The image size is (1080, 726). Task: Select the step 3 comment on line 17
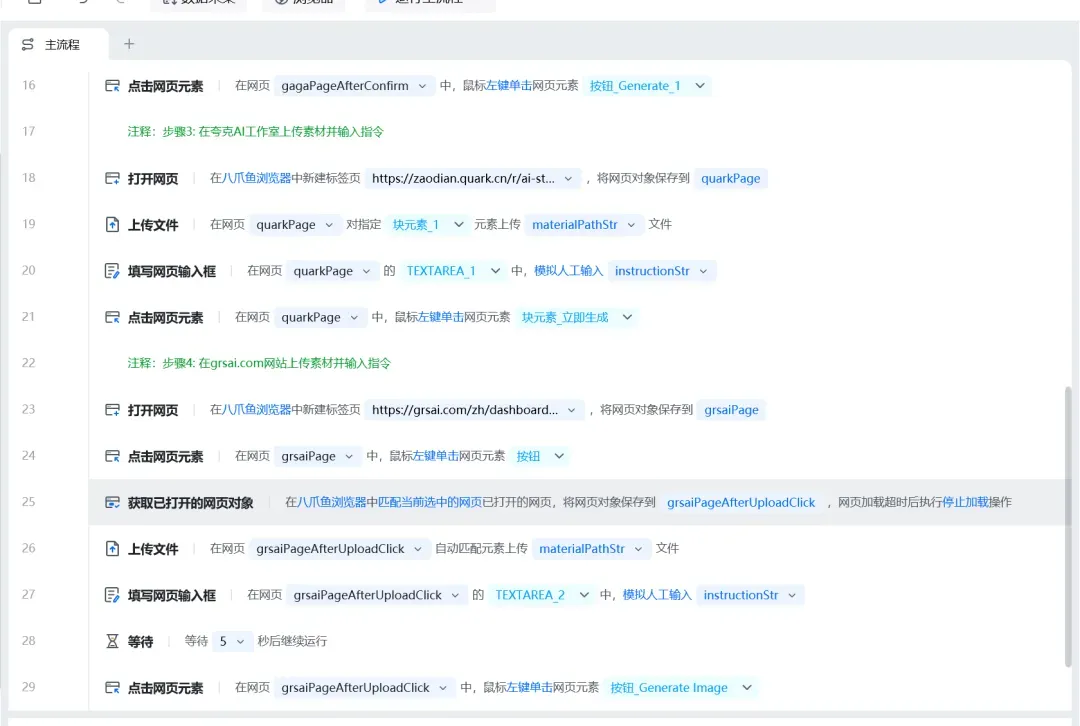pos(256,132)
